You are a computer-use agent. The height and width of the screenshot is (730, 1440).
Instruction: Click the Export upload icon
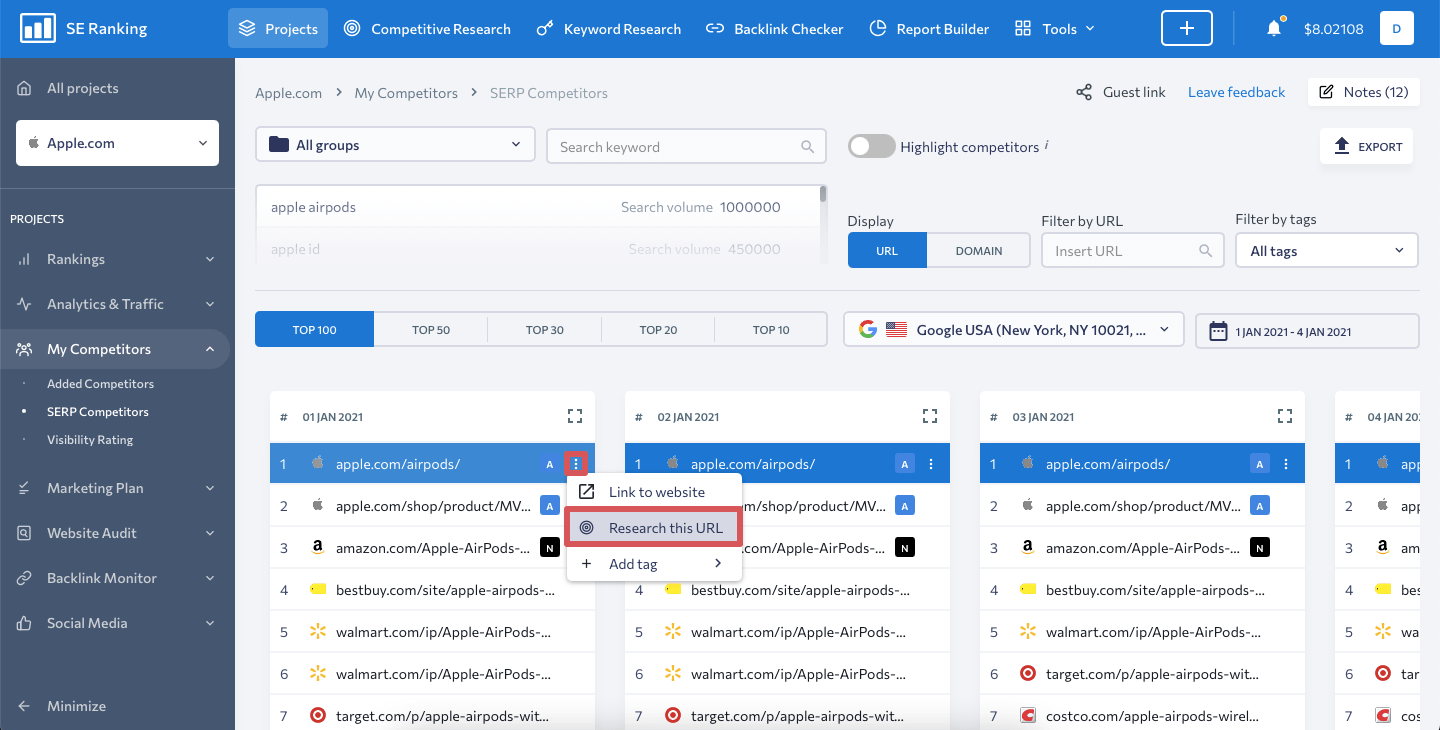[1342, 146]
